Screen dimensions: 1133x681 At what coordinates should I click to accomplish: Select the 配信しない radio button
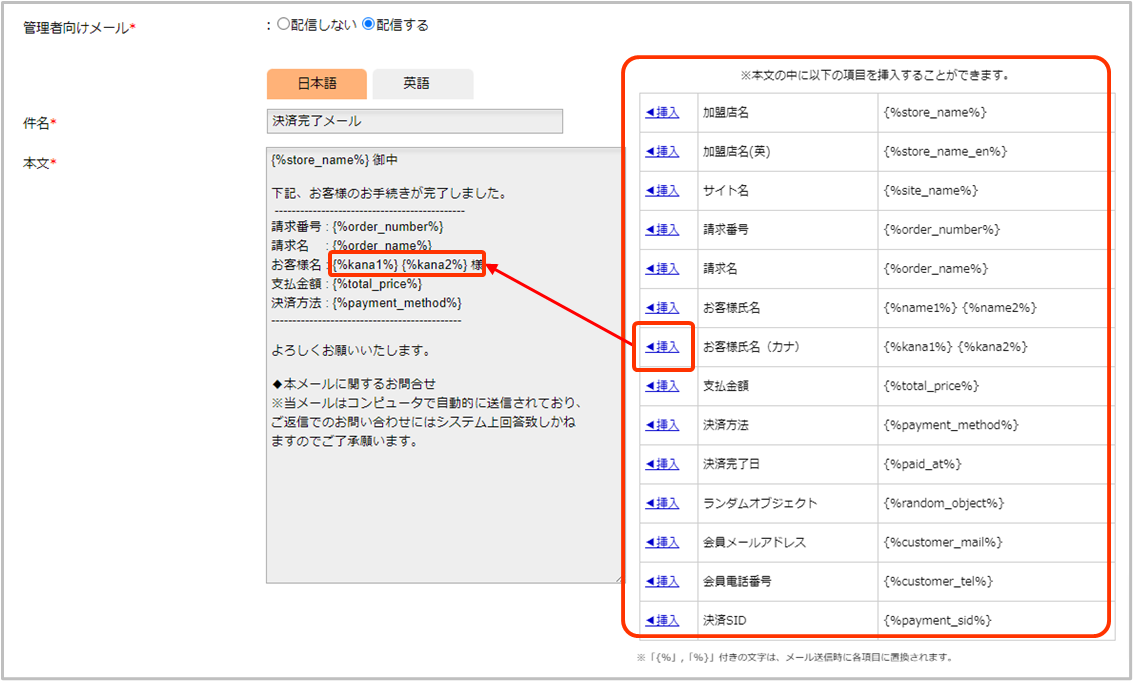point(283,25)
